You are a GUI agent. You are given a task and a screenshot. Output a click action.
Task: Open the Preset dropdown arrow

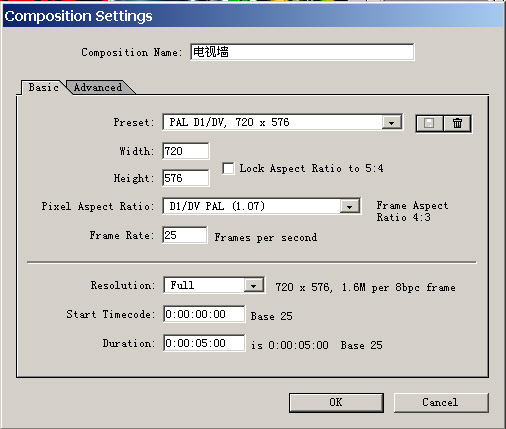391,123
